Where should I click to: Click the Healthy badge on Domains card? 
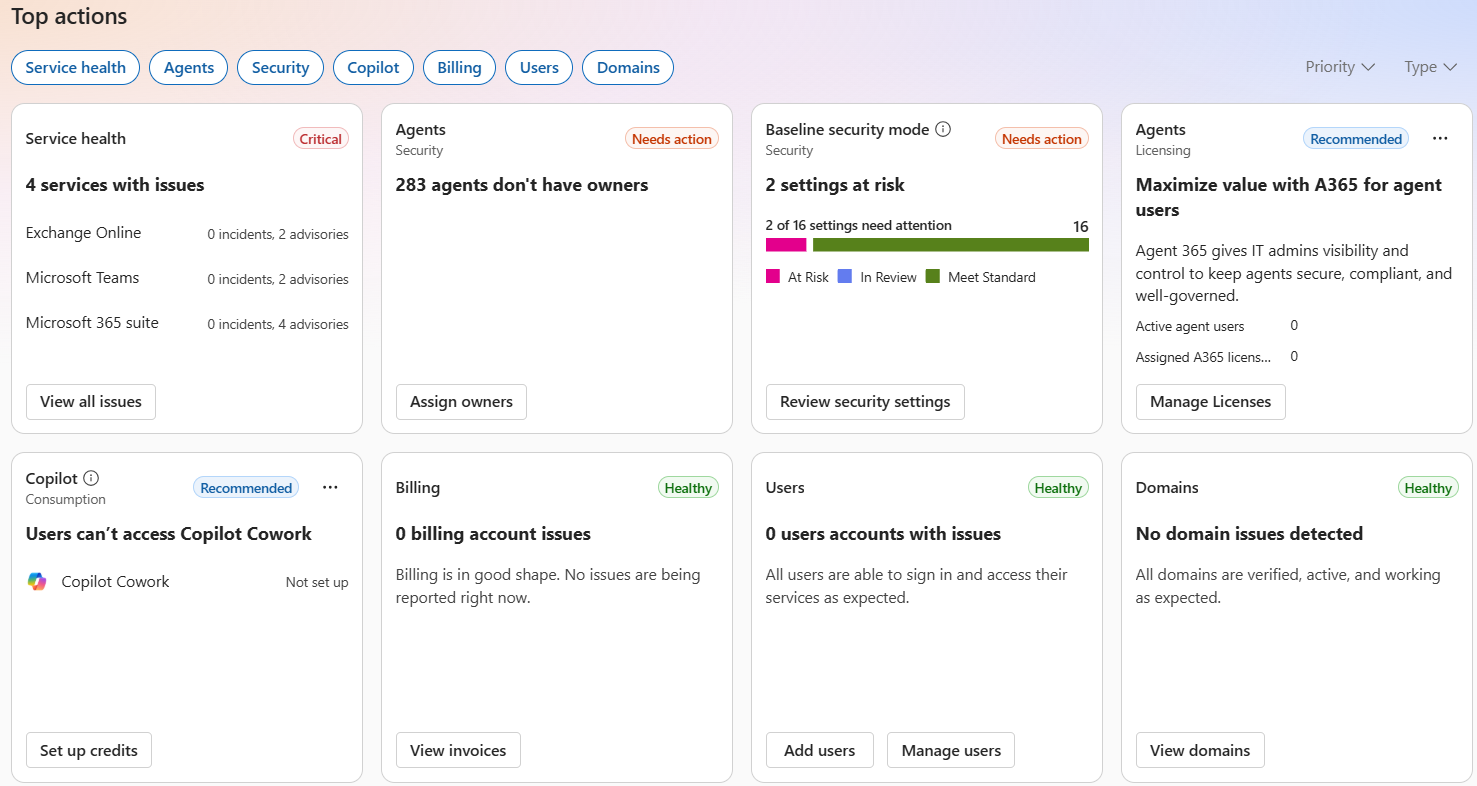coord(1428,488)
